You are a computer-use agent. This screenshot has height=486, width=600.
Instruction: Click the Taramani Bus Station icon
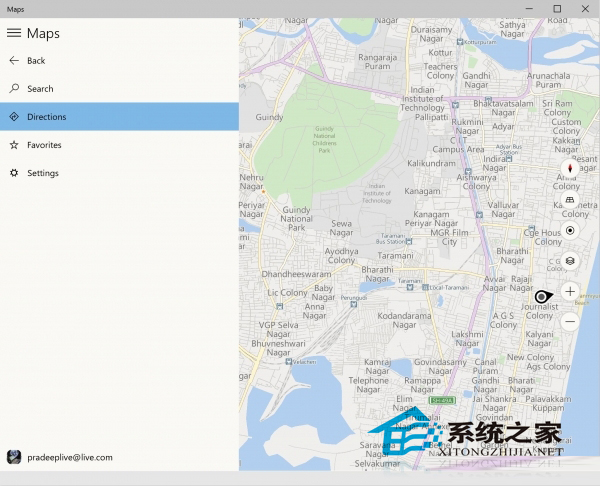click(x=409, y=241)
